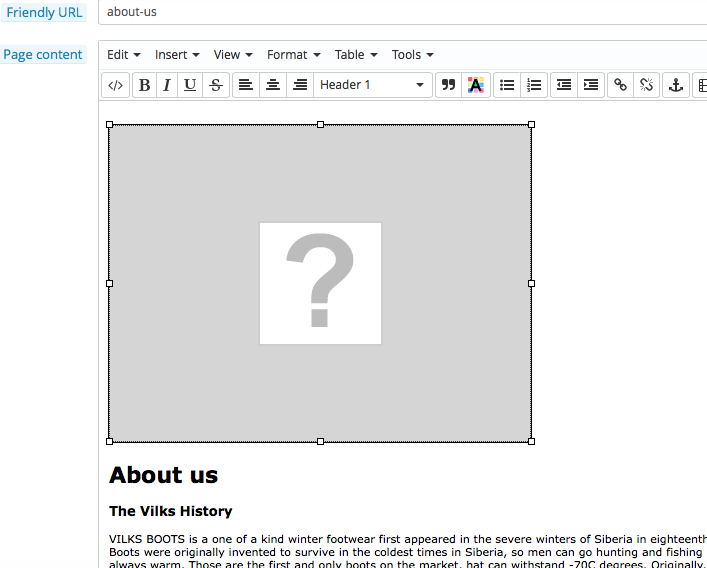Align text right
This screenshot has width=707, height=568.
(x=300, y=85)
